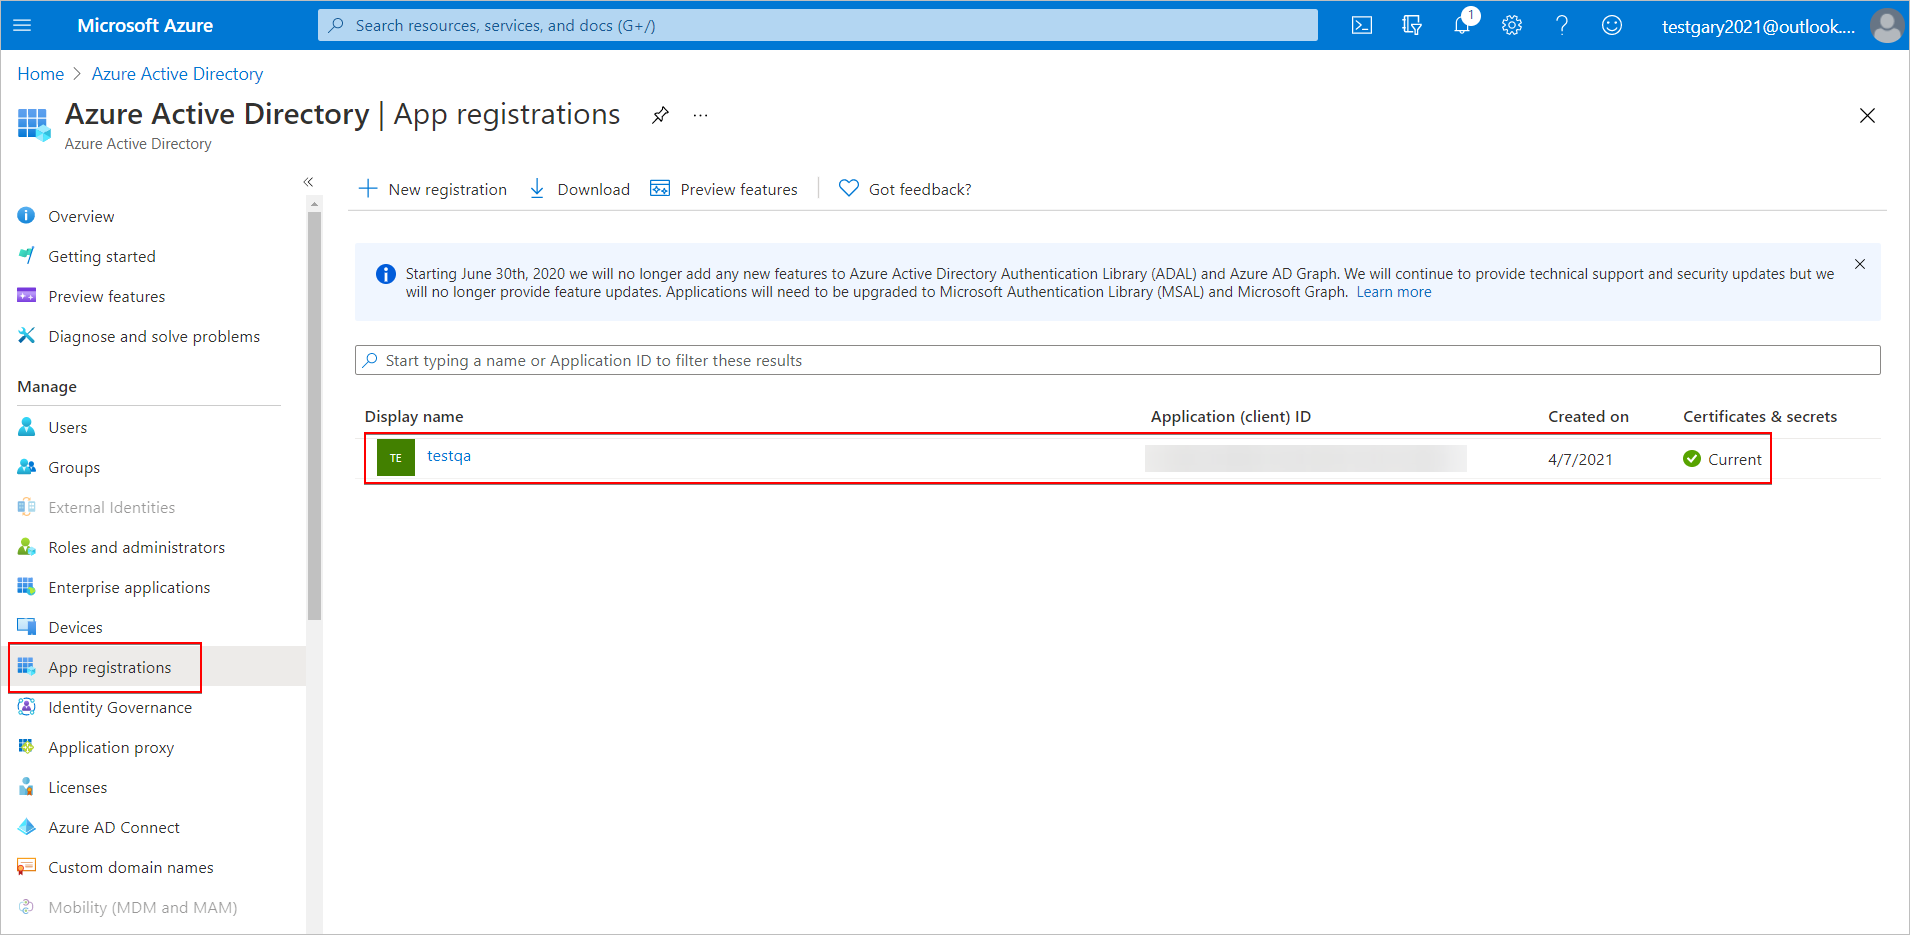Screen dimensions: 1910x935
Task: Select Enterprise applications in sidebar
Action: click(x=129, y=588)
